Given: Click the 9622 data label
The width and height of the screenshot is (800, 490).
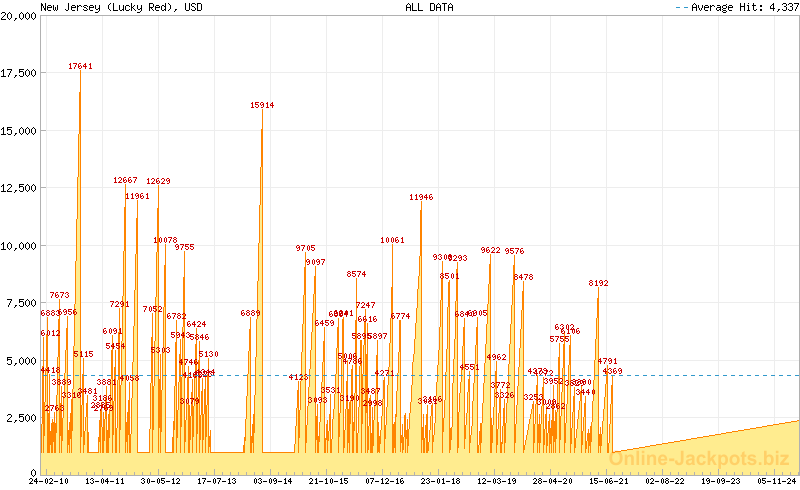Looking at the screenshot, I should [490, 250].
